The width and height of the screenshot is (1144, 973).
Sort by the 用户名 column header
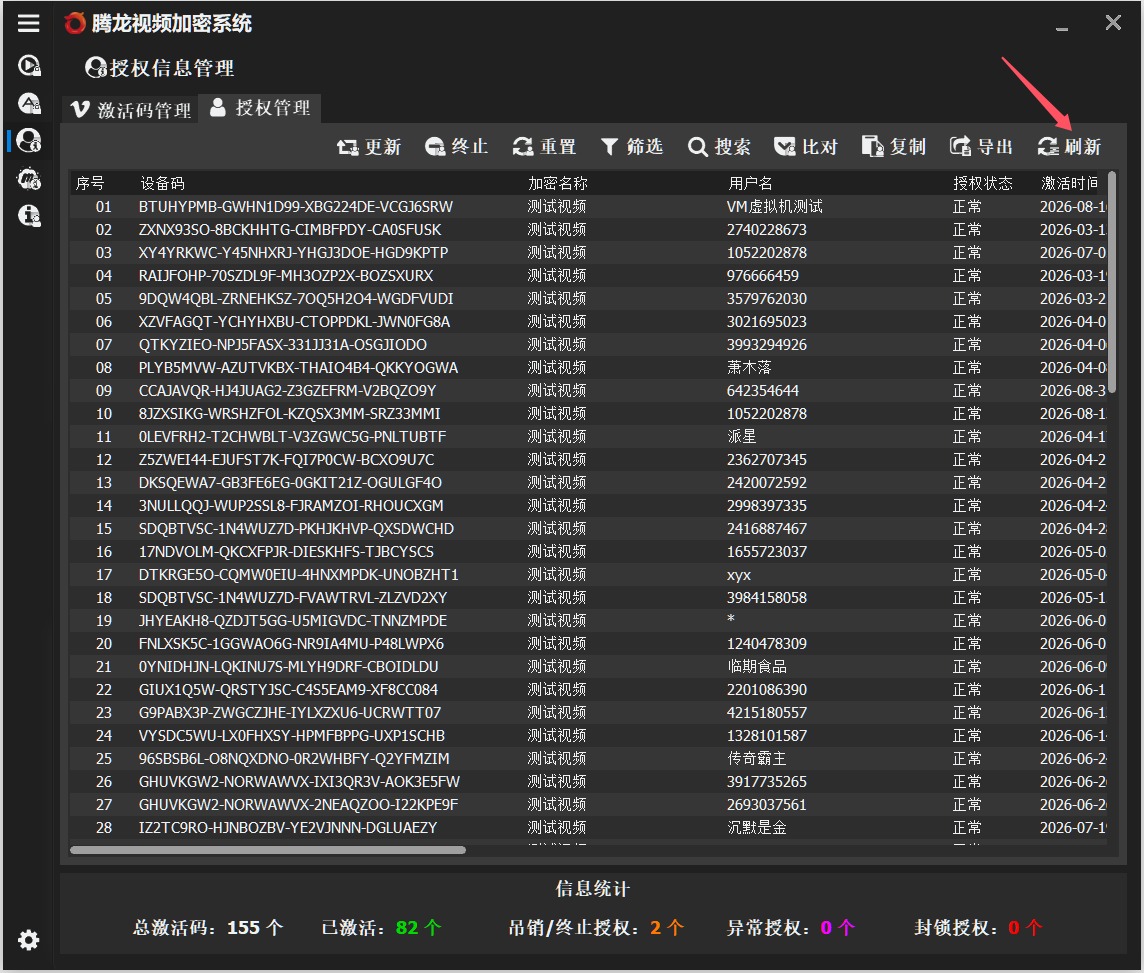tap(750, 183)
